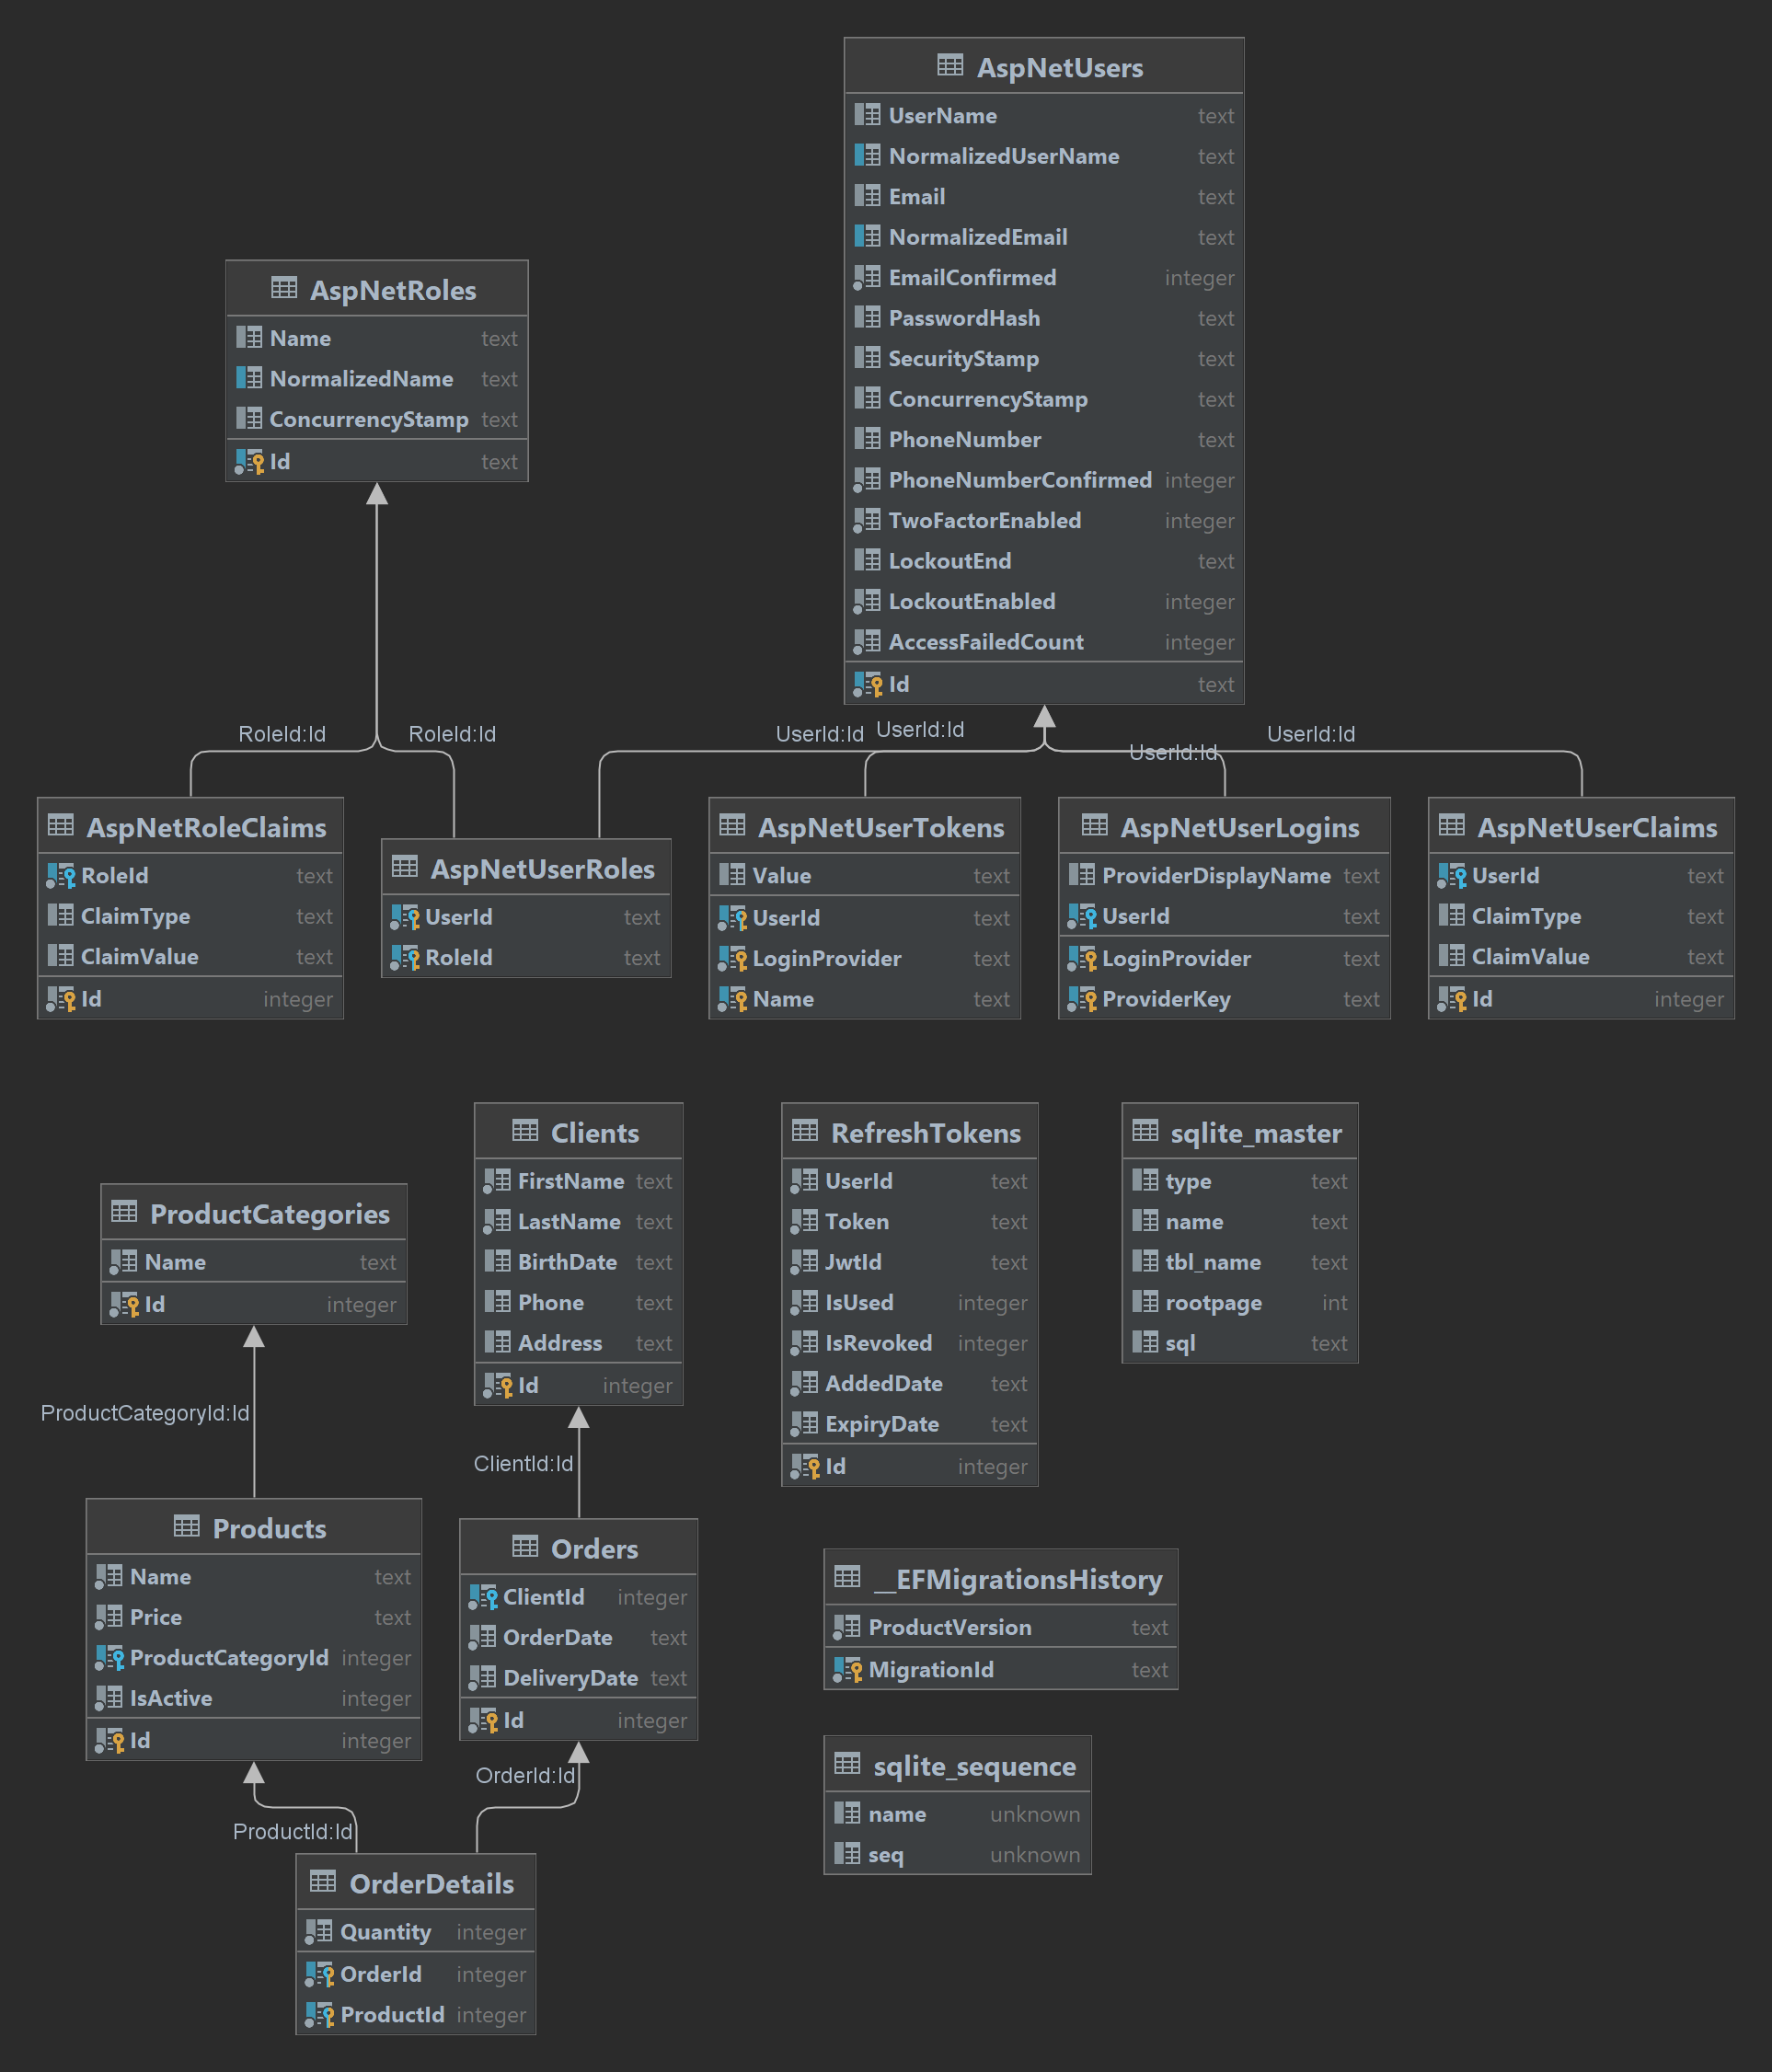
Task: Select the ProviderDisplayName column row
Action: pos(1215,876)
